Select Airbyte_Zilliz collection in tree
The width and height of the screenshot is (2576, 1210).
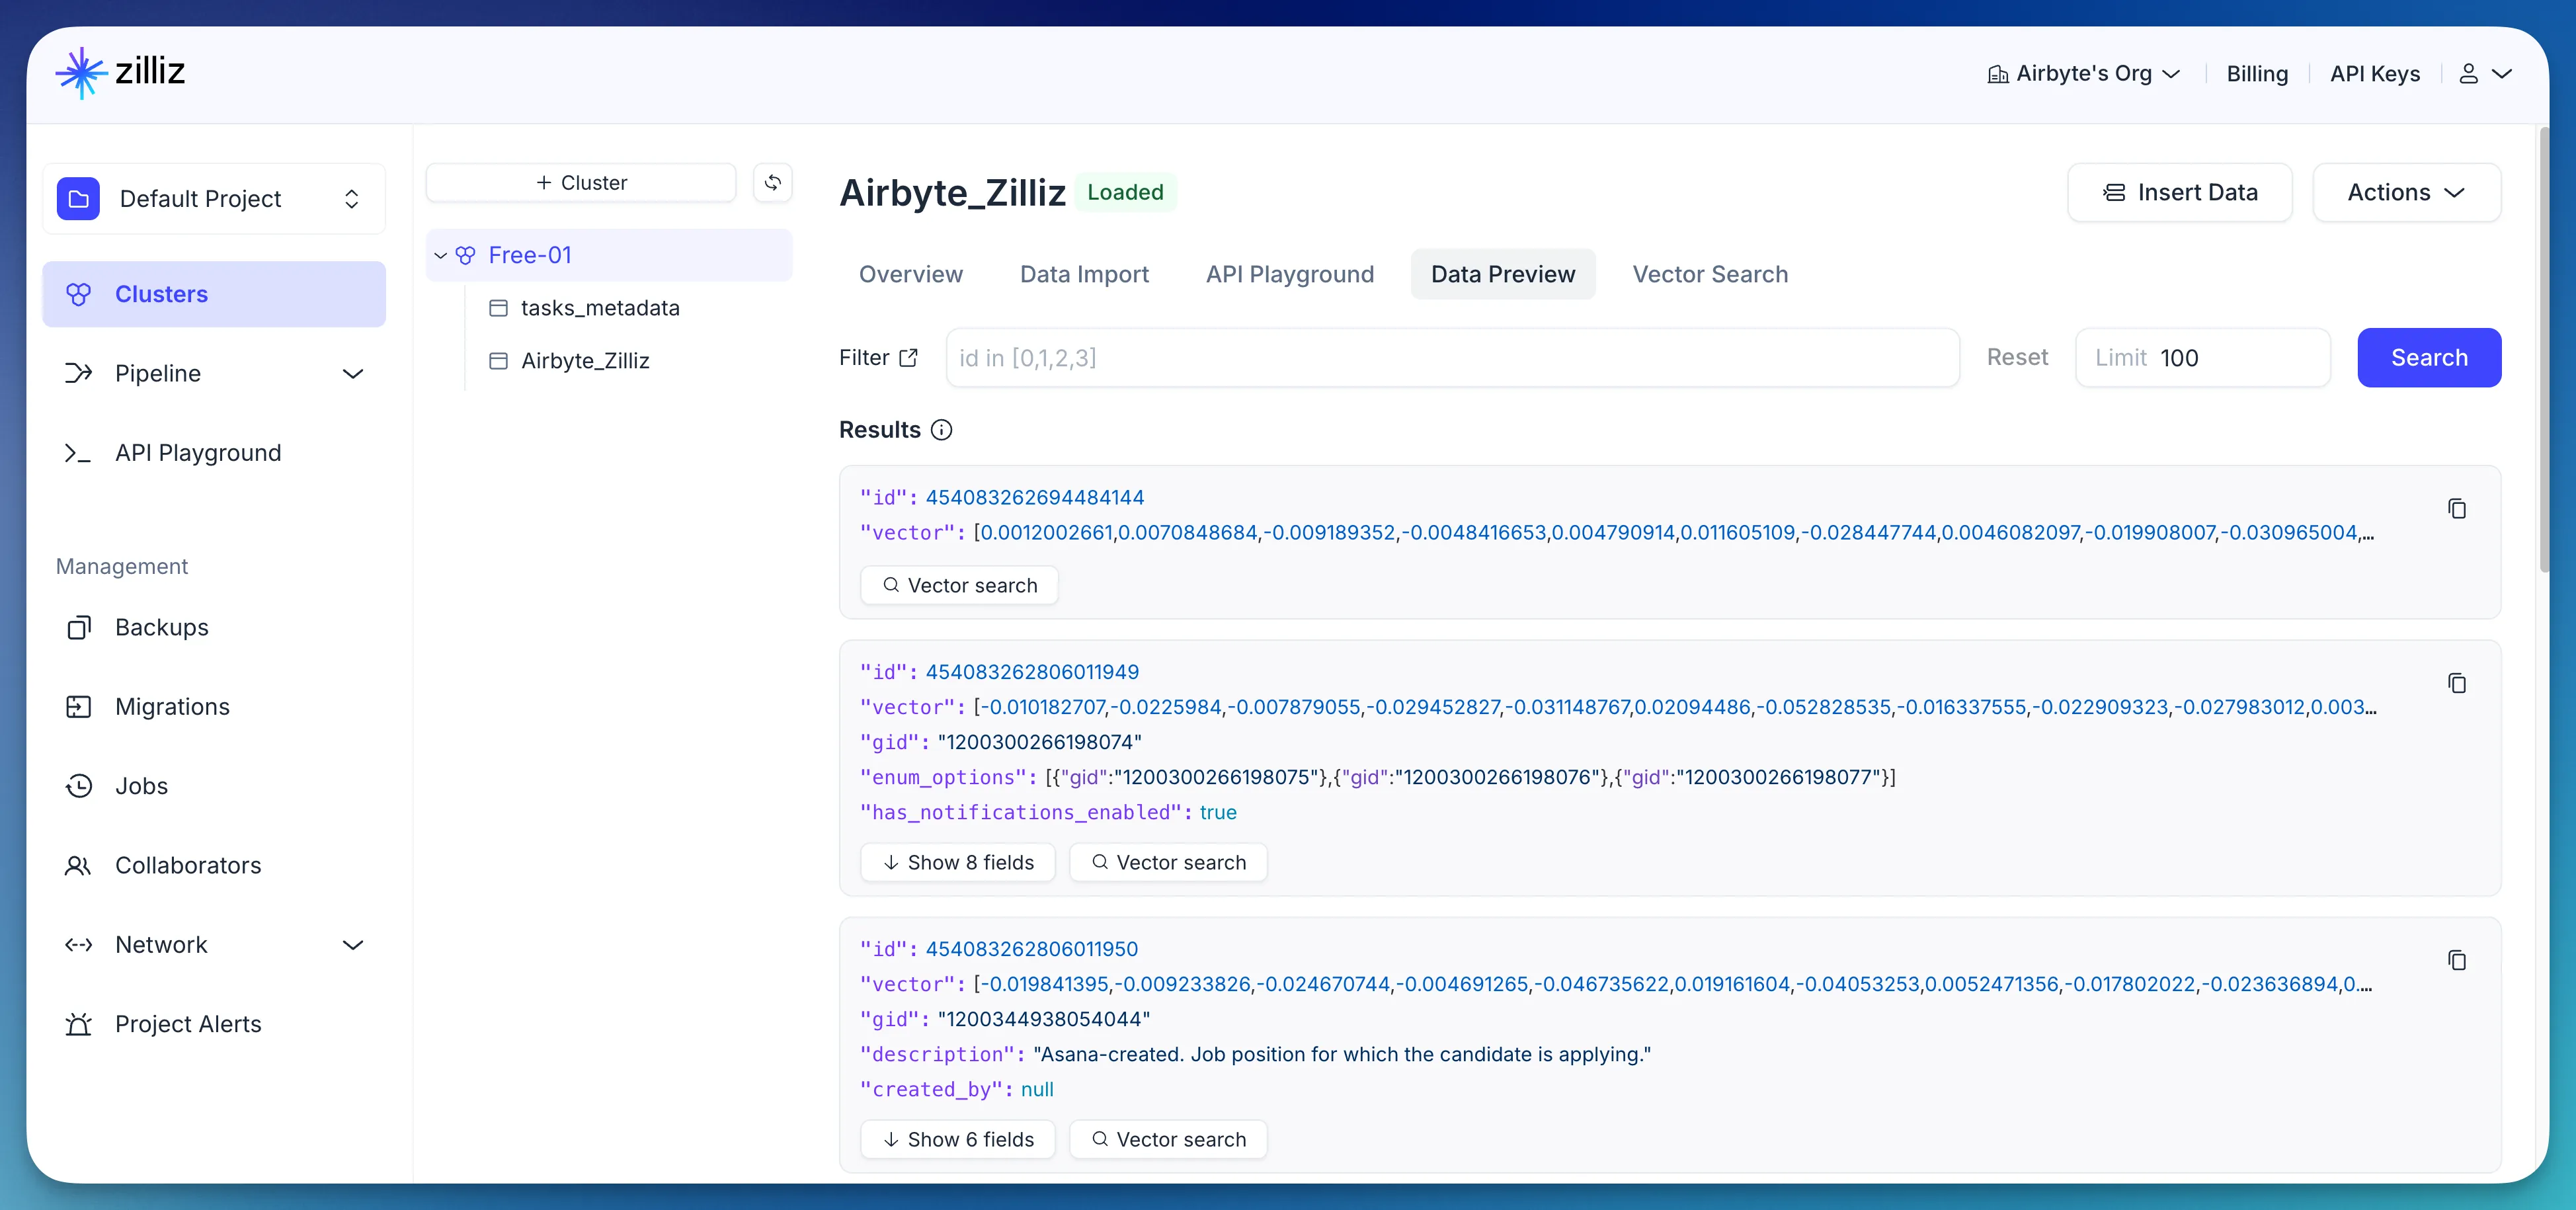click(x=585, y=361)
